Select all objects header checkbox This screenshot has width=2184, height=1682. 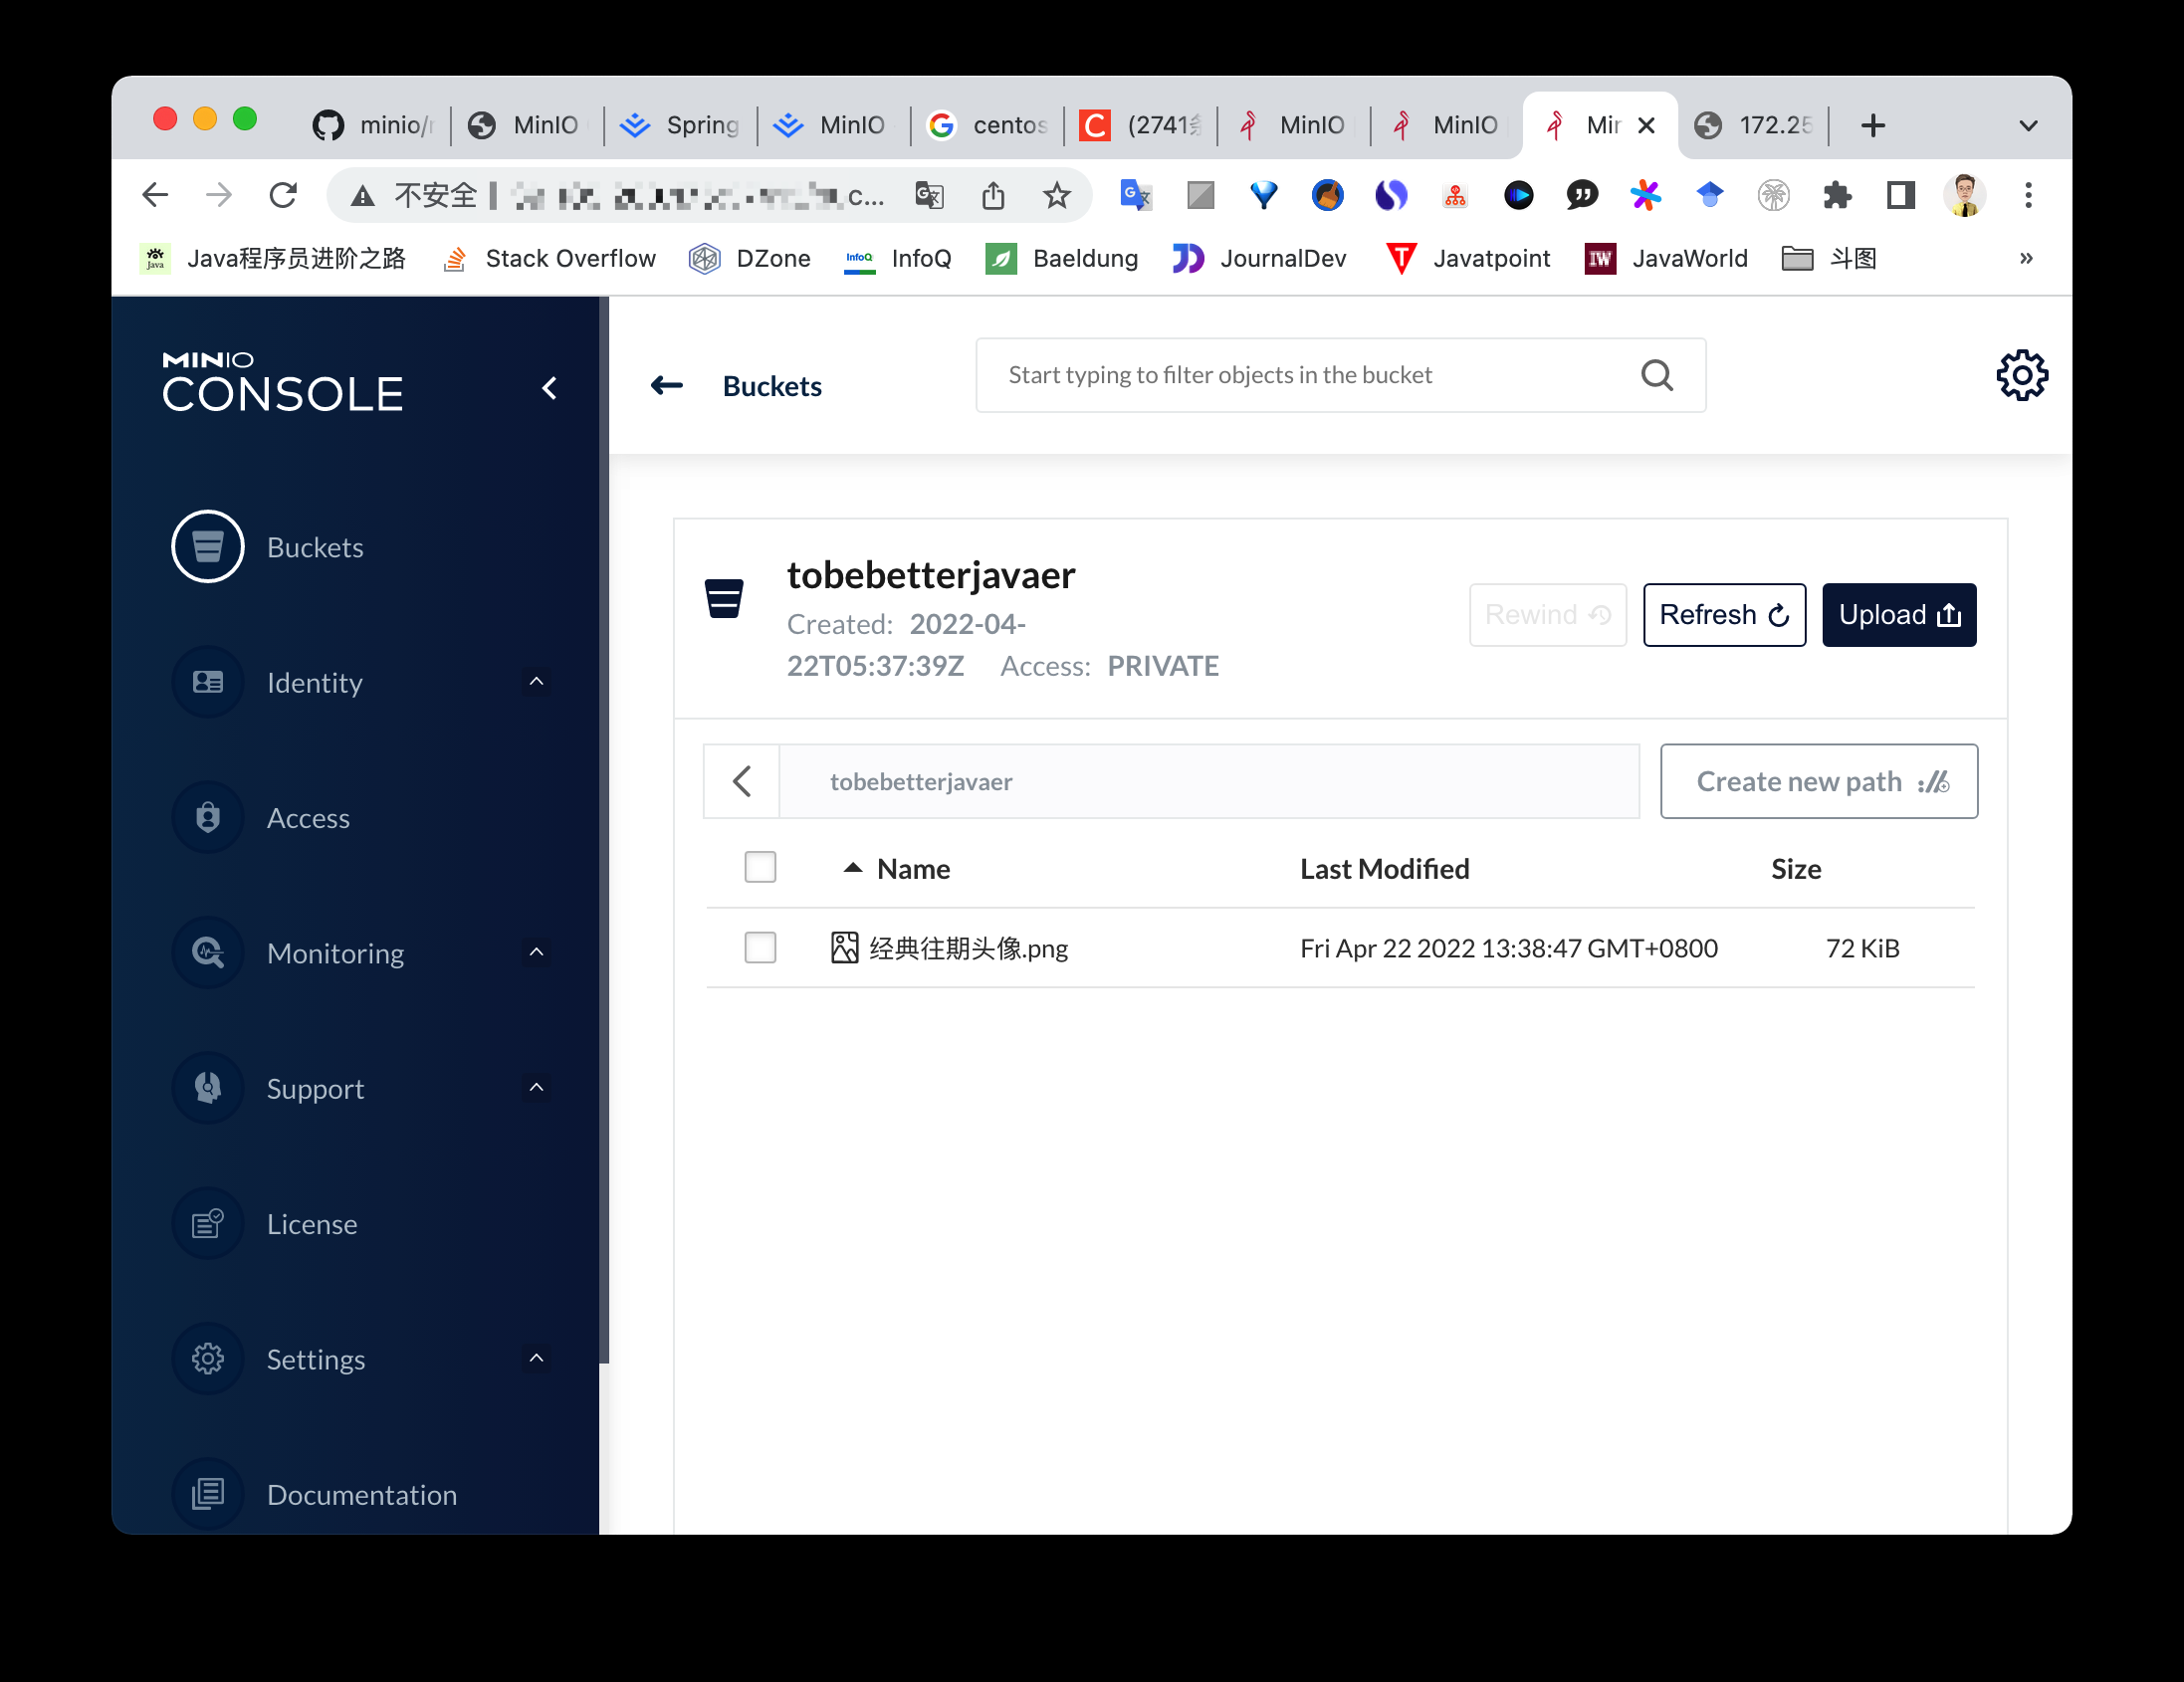(760, 867)
